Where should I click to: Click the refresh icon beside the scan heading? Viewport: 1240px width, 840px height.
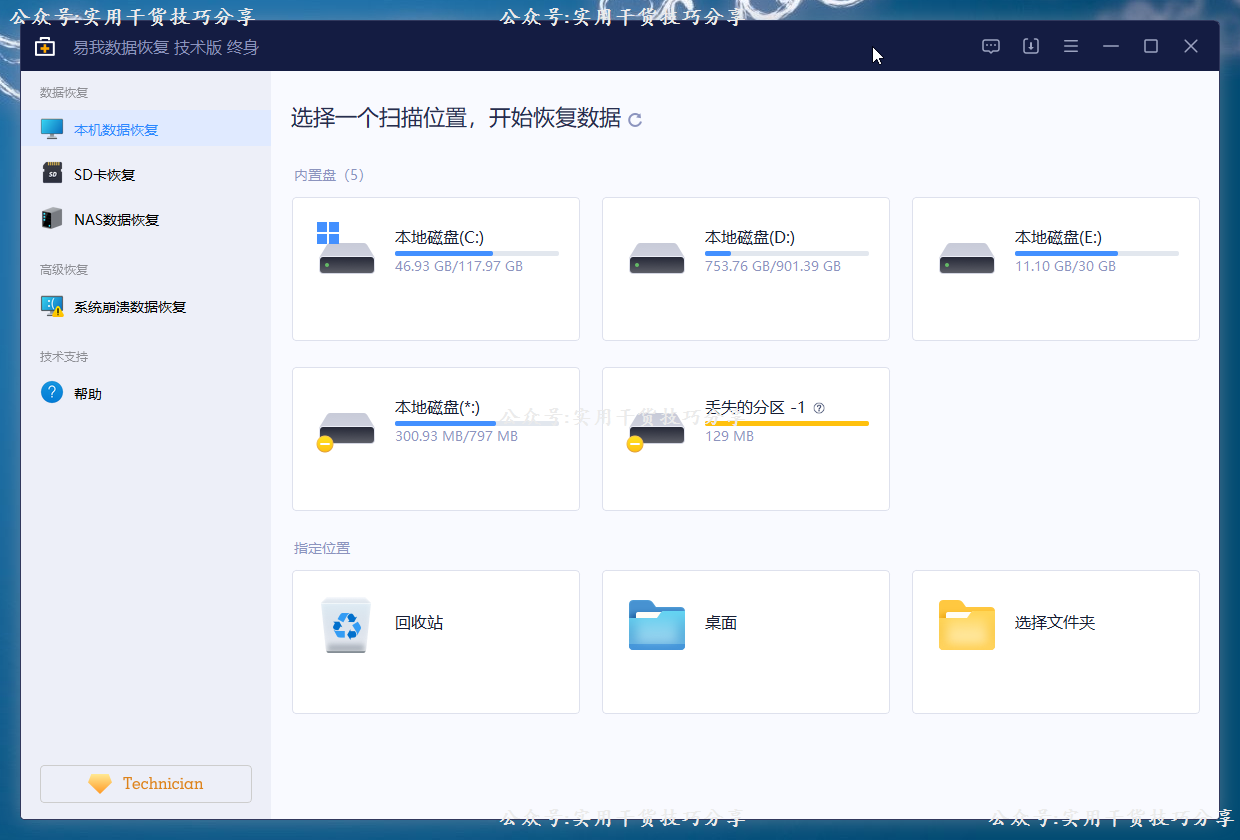click(635, 120)
